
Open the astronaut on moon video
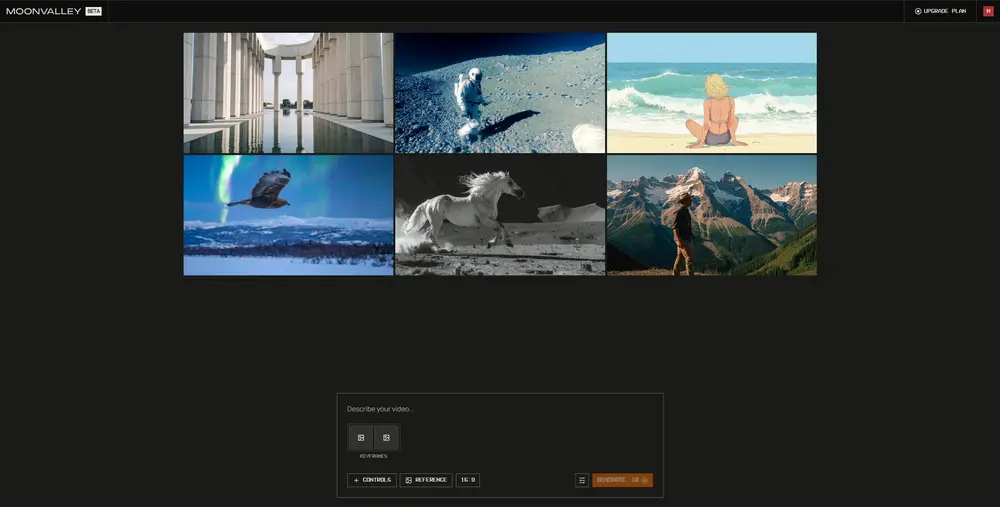coord(500,93)
